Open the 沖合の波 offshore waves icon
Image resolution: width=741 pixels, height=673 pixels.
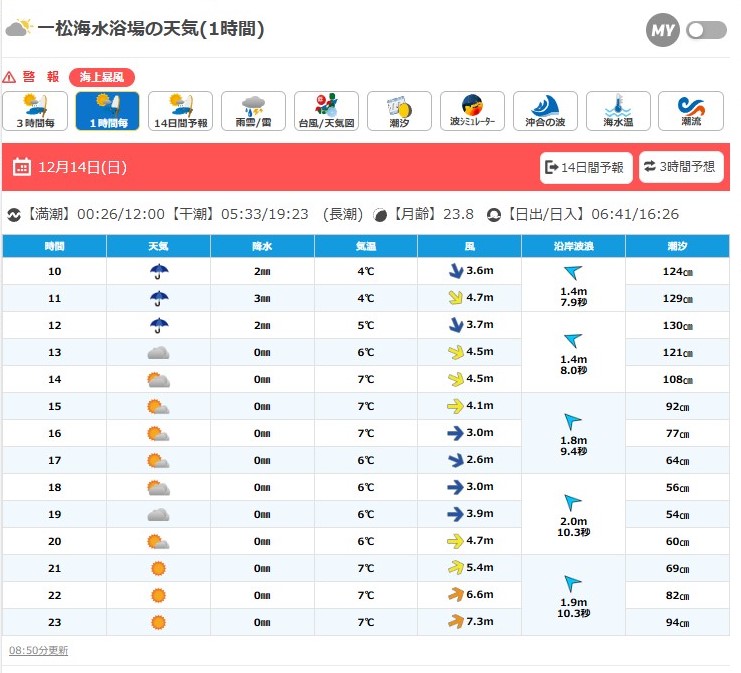[x=545, y=111]
